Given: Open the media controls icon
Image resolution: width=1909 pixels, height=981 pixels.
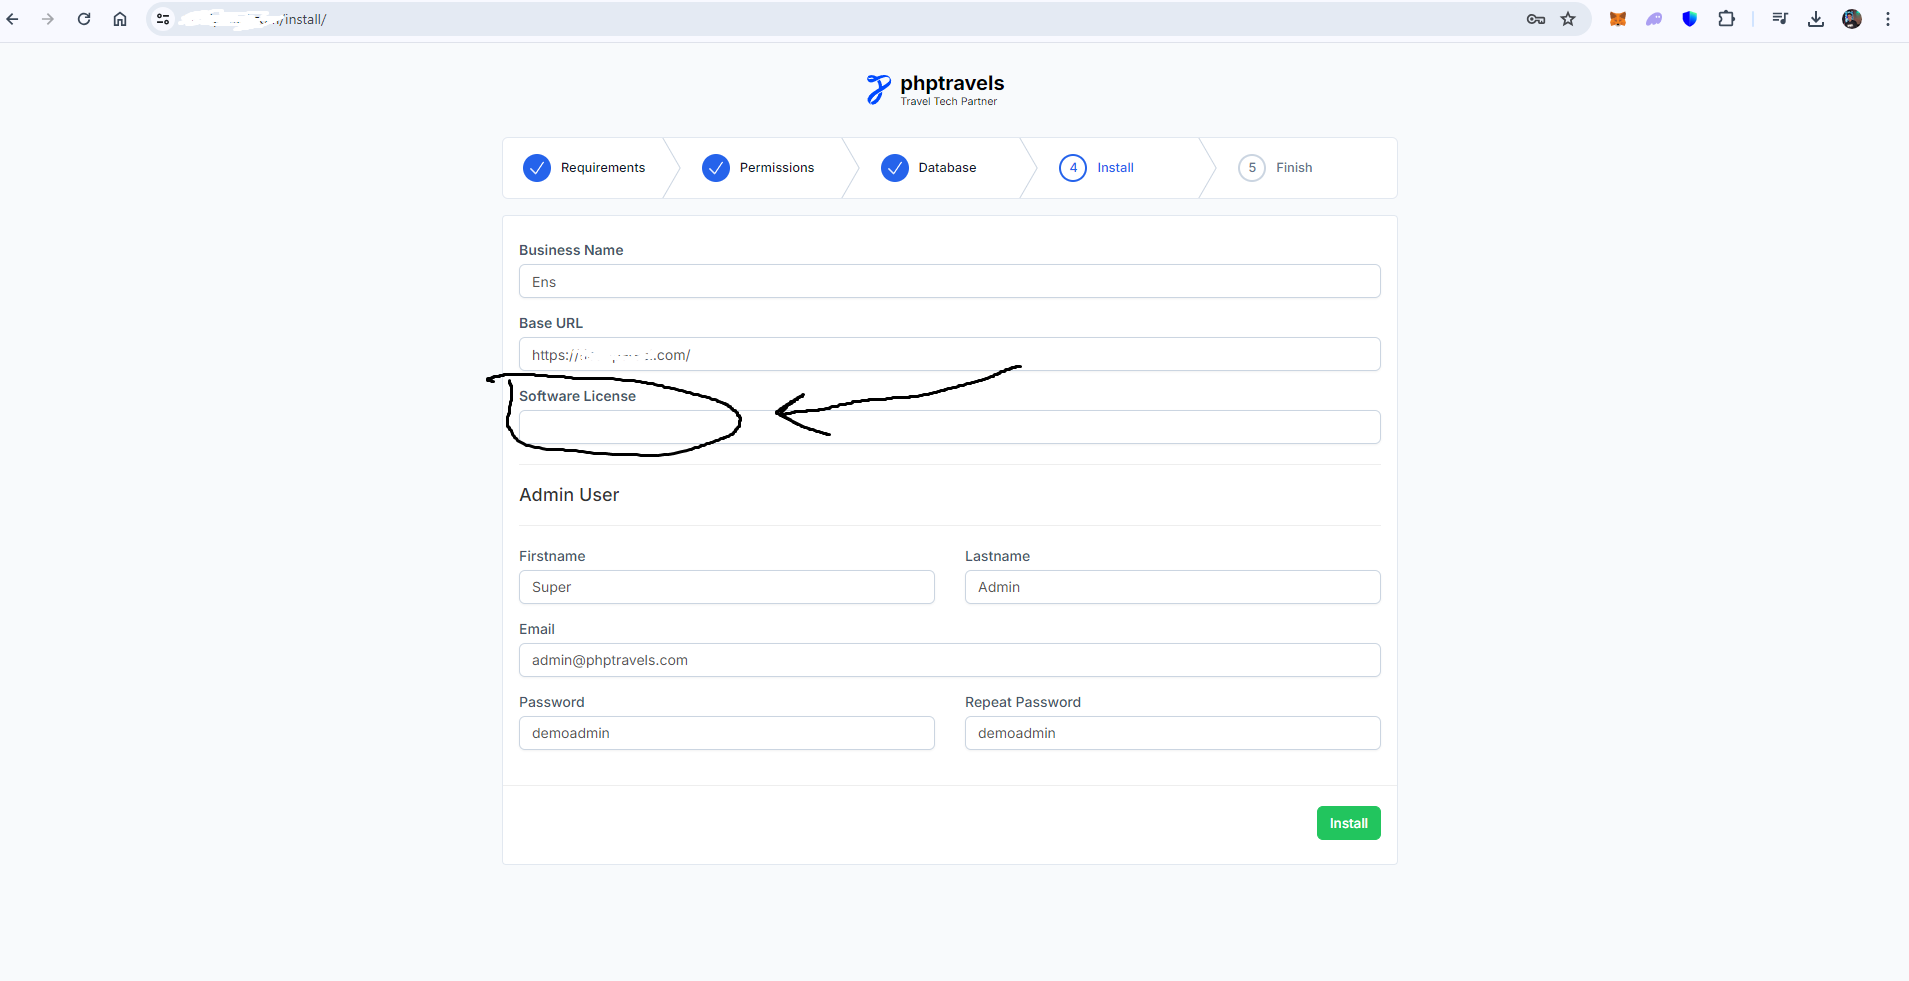Looking at the screenshot, I should click(x=1780, y=19).
